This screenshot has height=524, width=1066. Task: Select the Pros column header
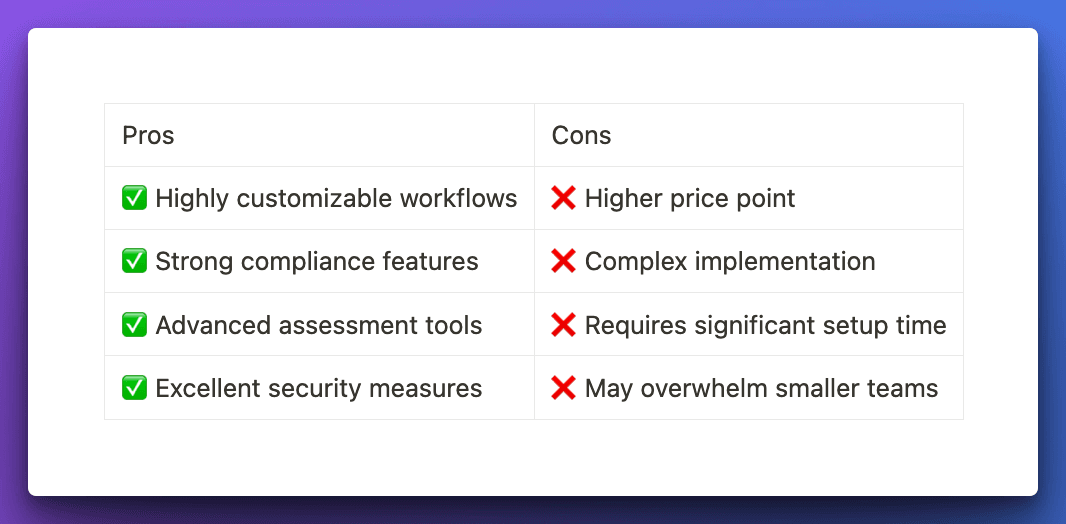pos(148,135)
